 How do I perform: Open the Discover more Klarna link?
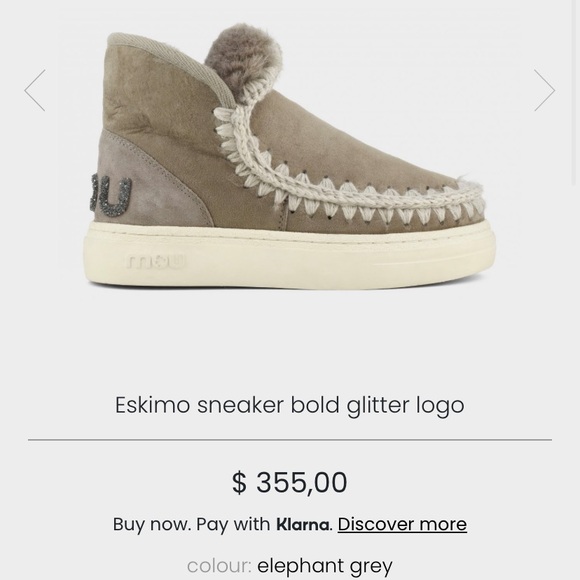[402, 524]
